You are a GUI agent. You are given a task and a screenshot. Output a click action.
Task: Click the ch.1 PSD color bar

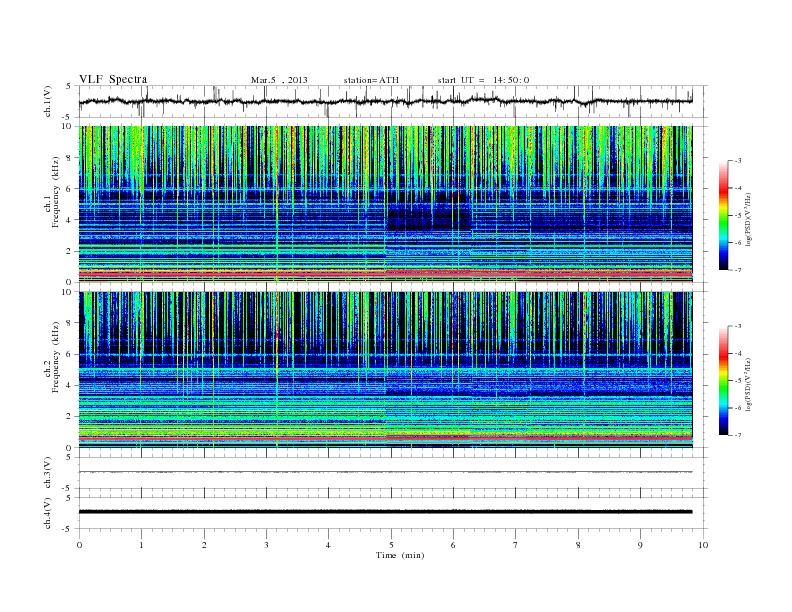coord(723,215)
